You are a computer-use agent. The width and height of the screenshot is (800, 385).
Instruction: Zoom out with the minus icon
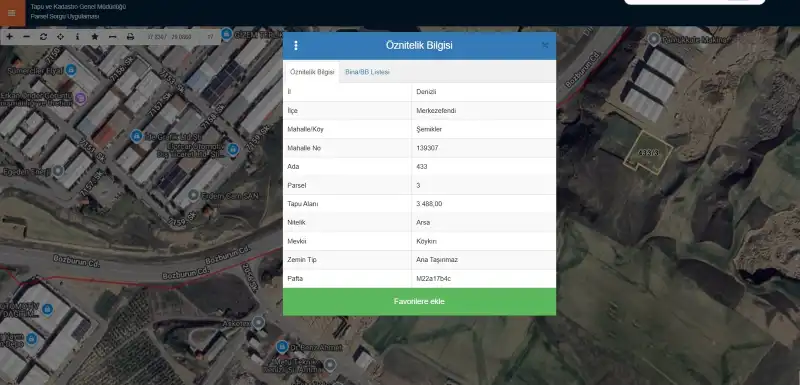tap(27, 37)
